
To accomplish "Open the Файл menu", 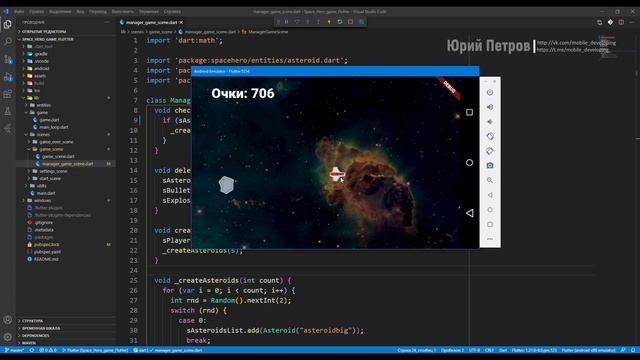I will click(19, 11).
